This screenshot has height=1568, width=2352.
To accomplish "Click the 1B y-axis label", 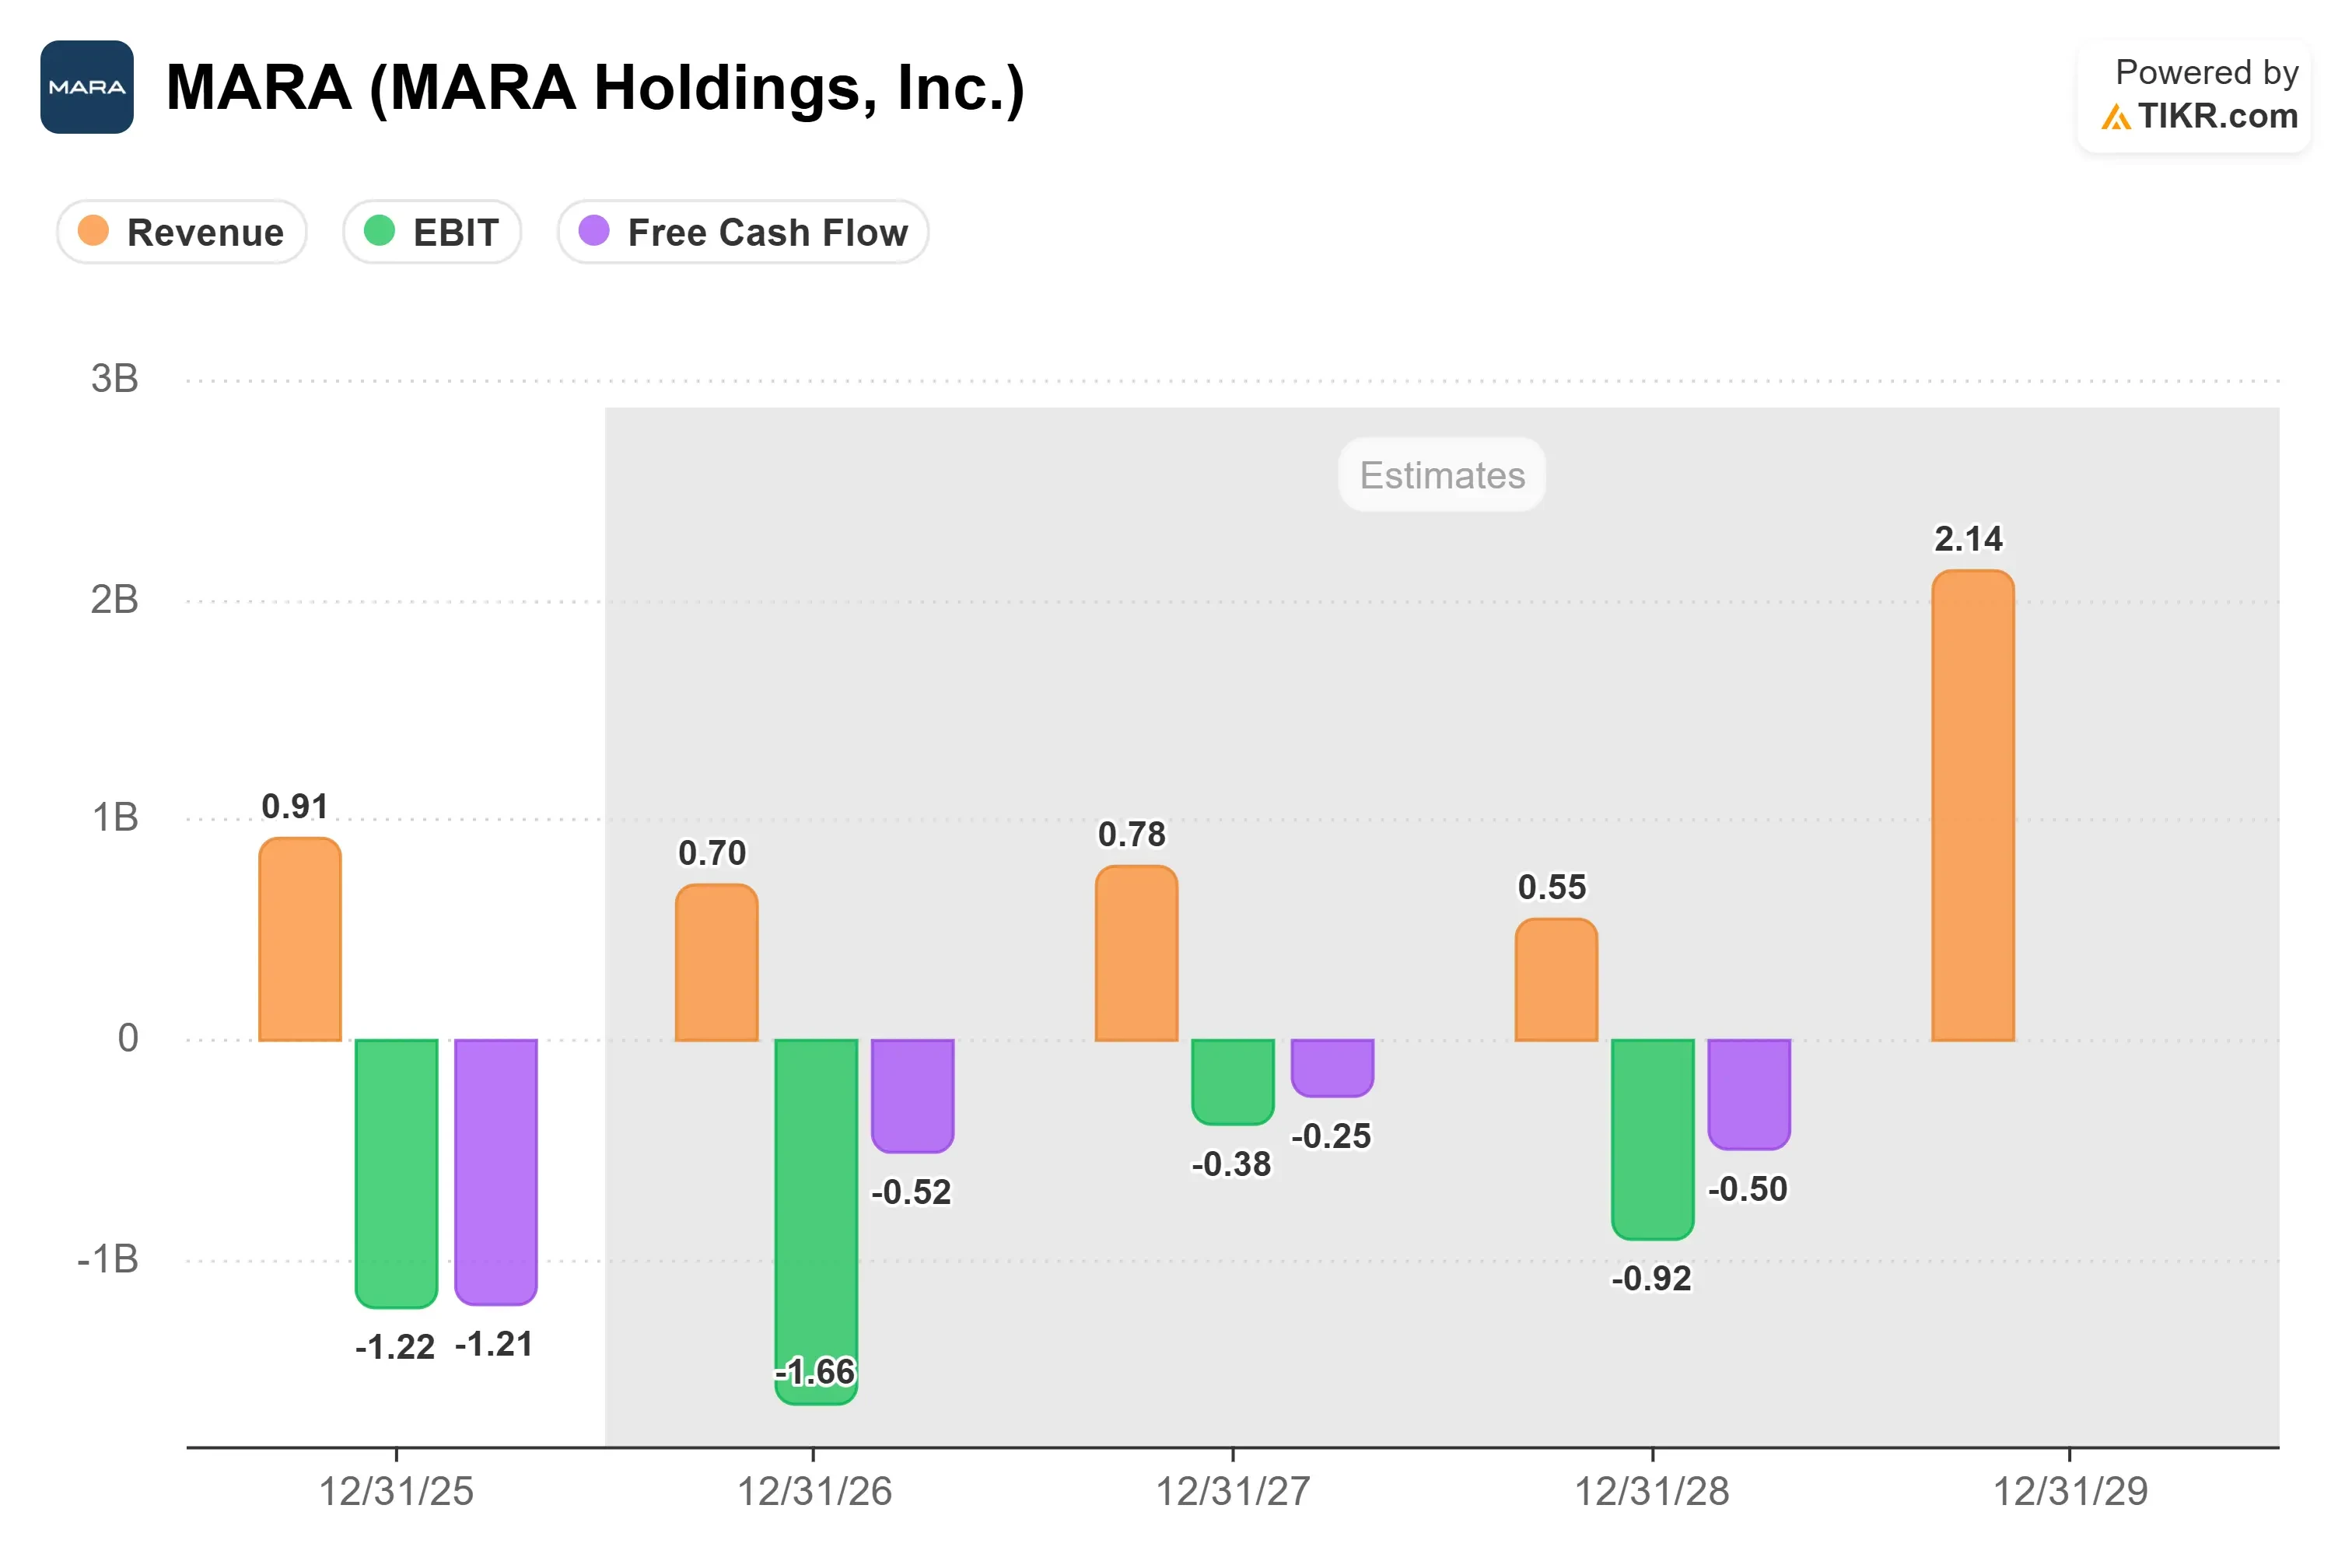I will pos(115,818).
